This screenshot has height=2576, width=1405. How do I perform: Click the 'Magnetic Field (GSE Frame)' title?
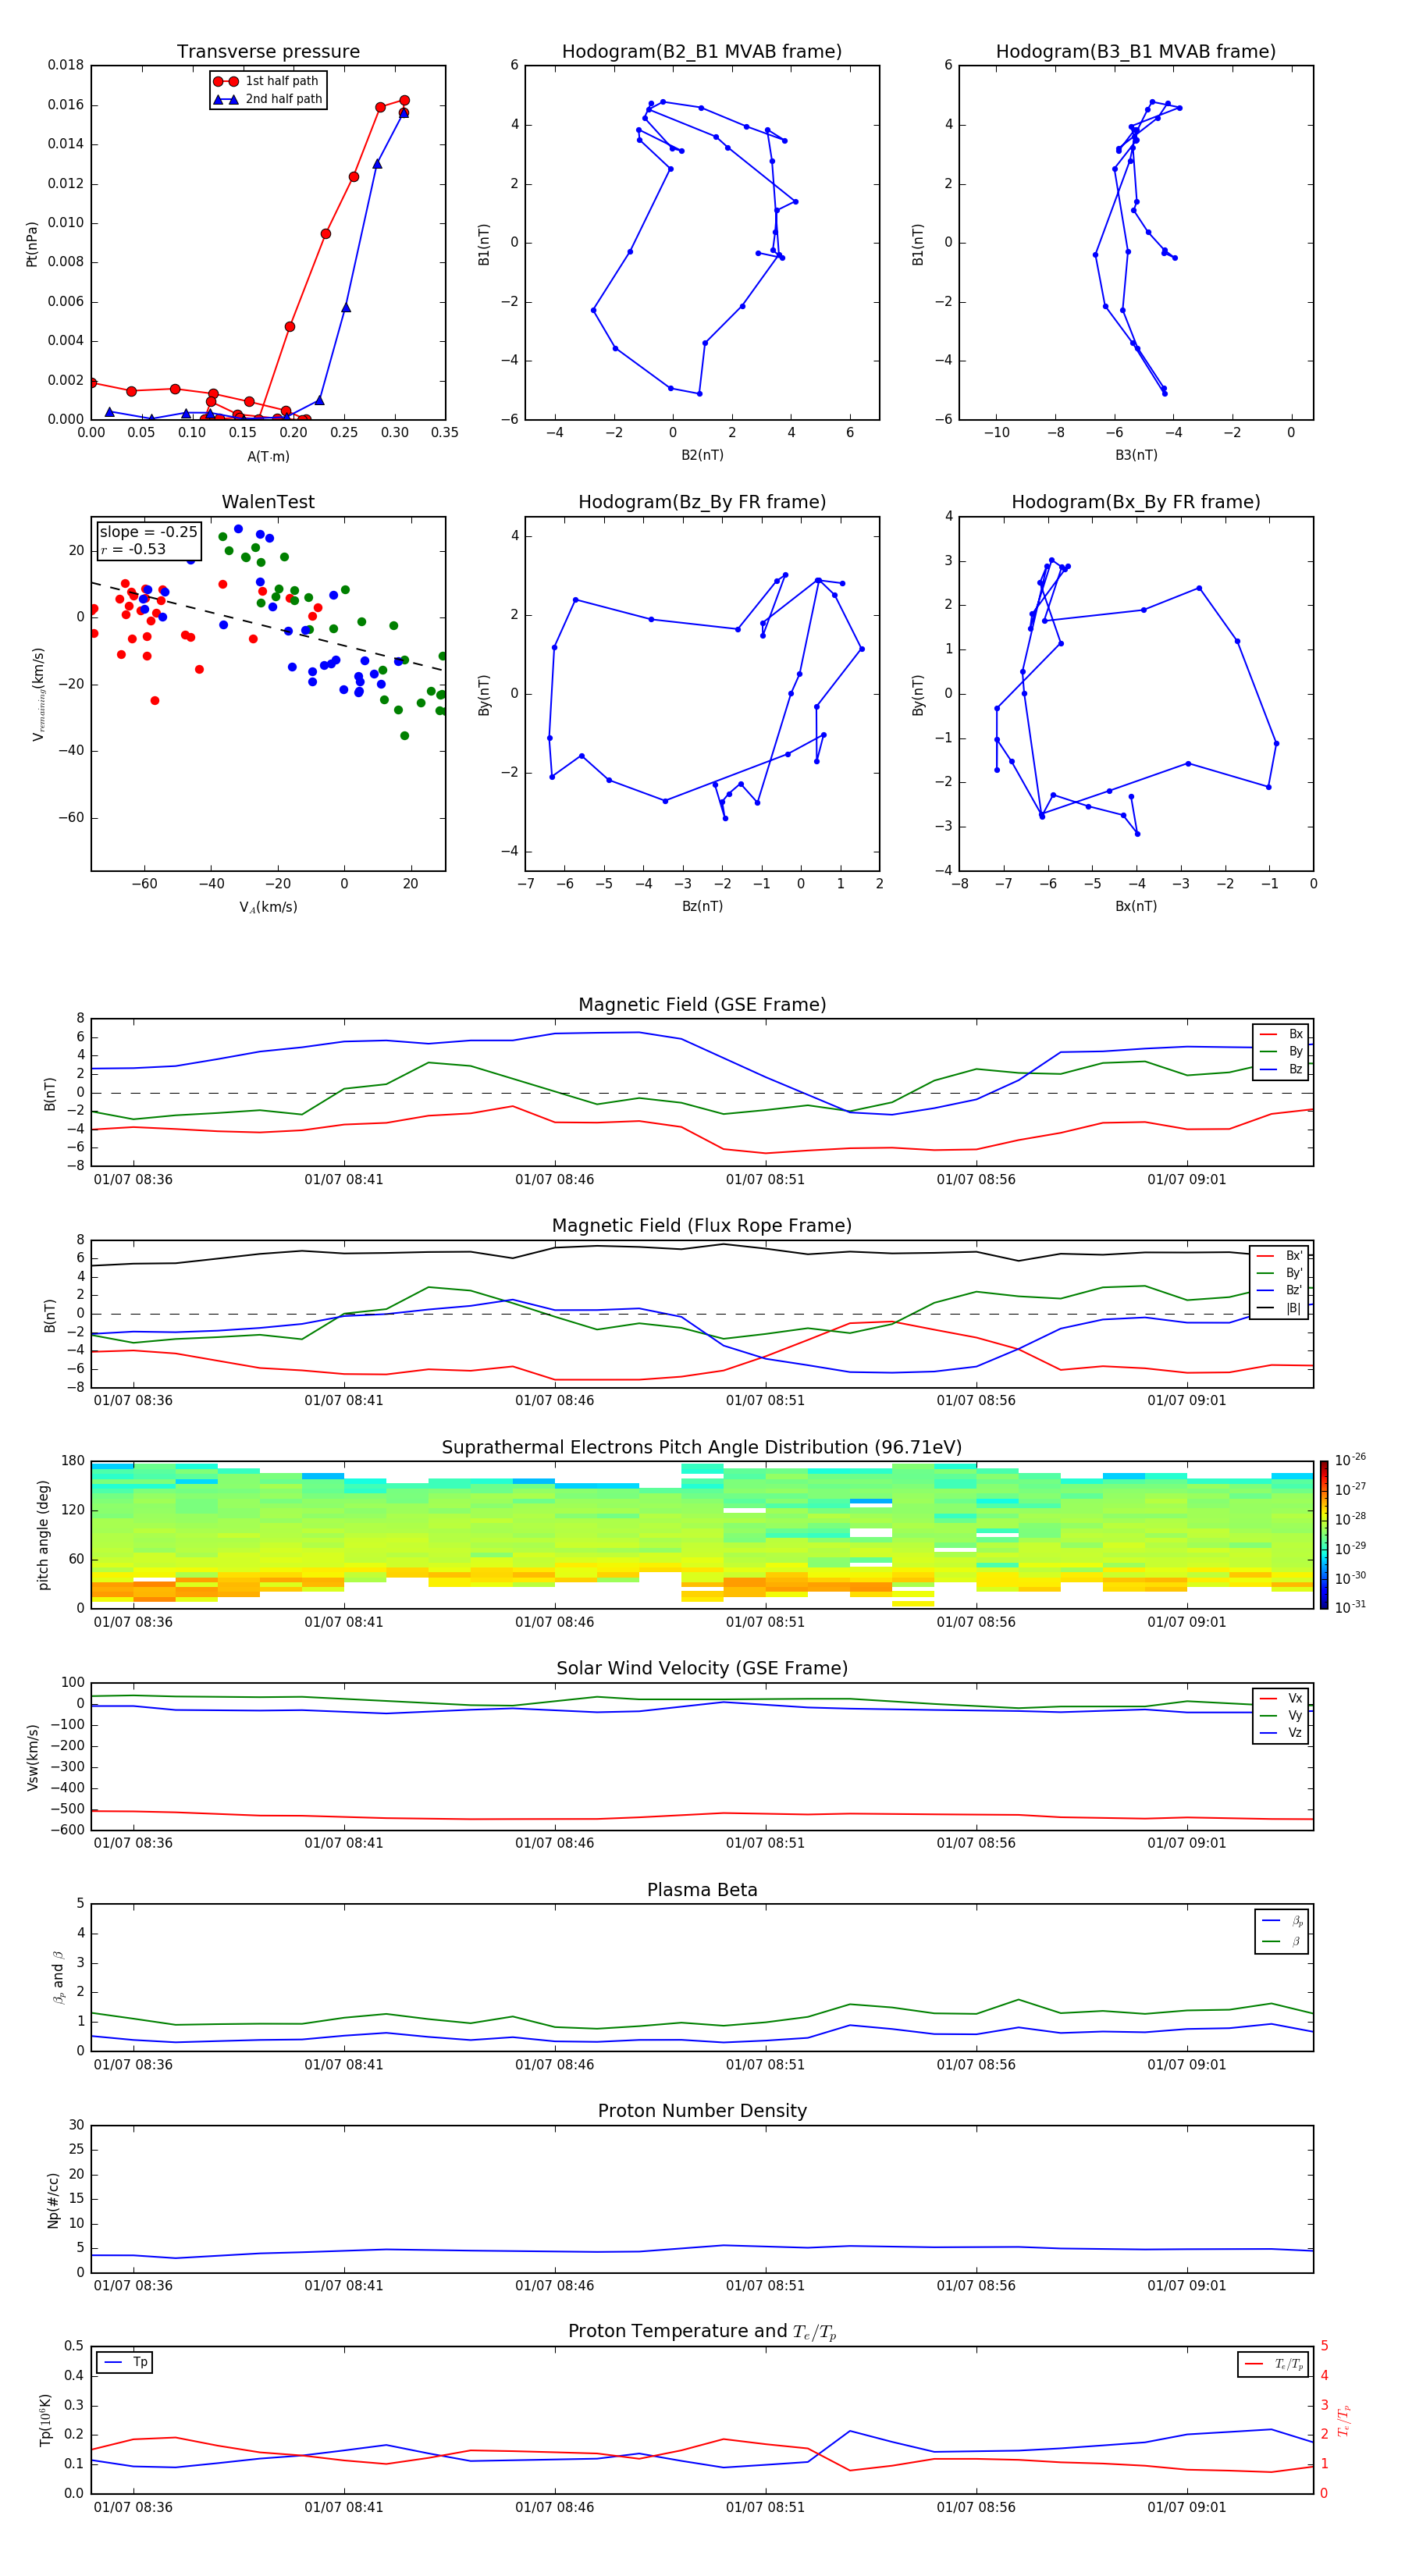click(702, 1005)
